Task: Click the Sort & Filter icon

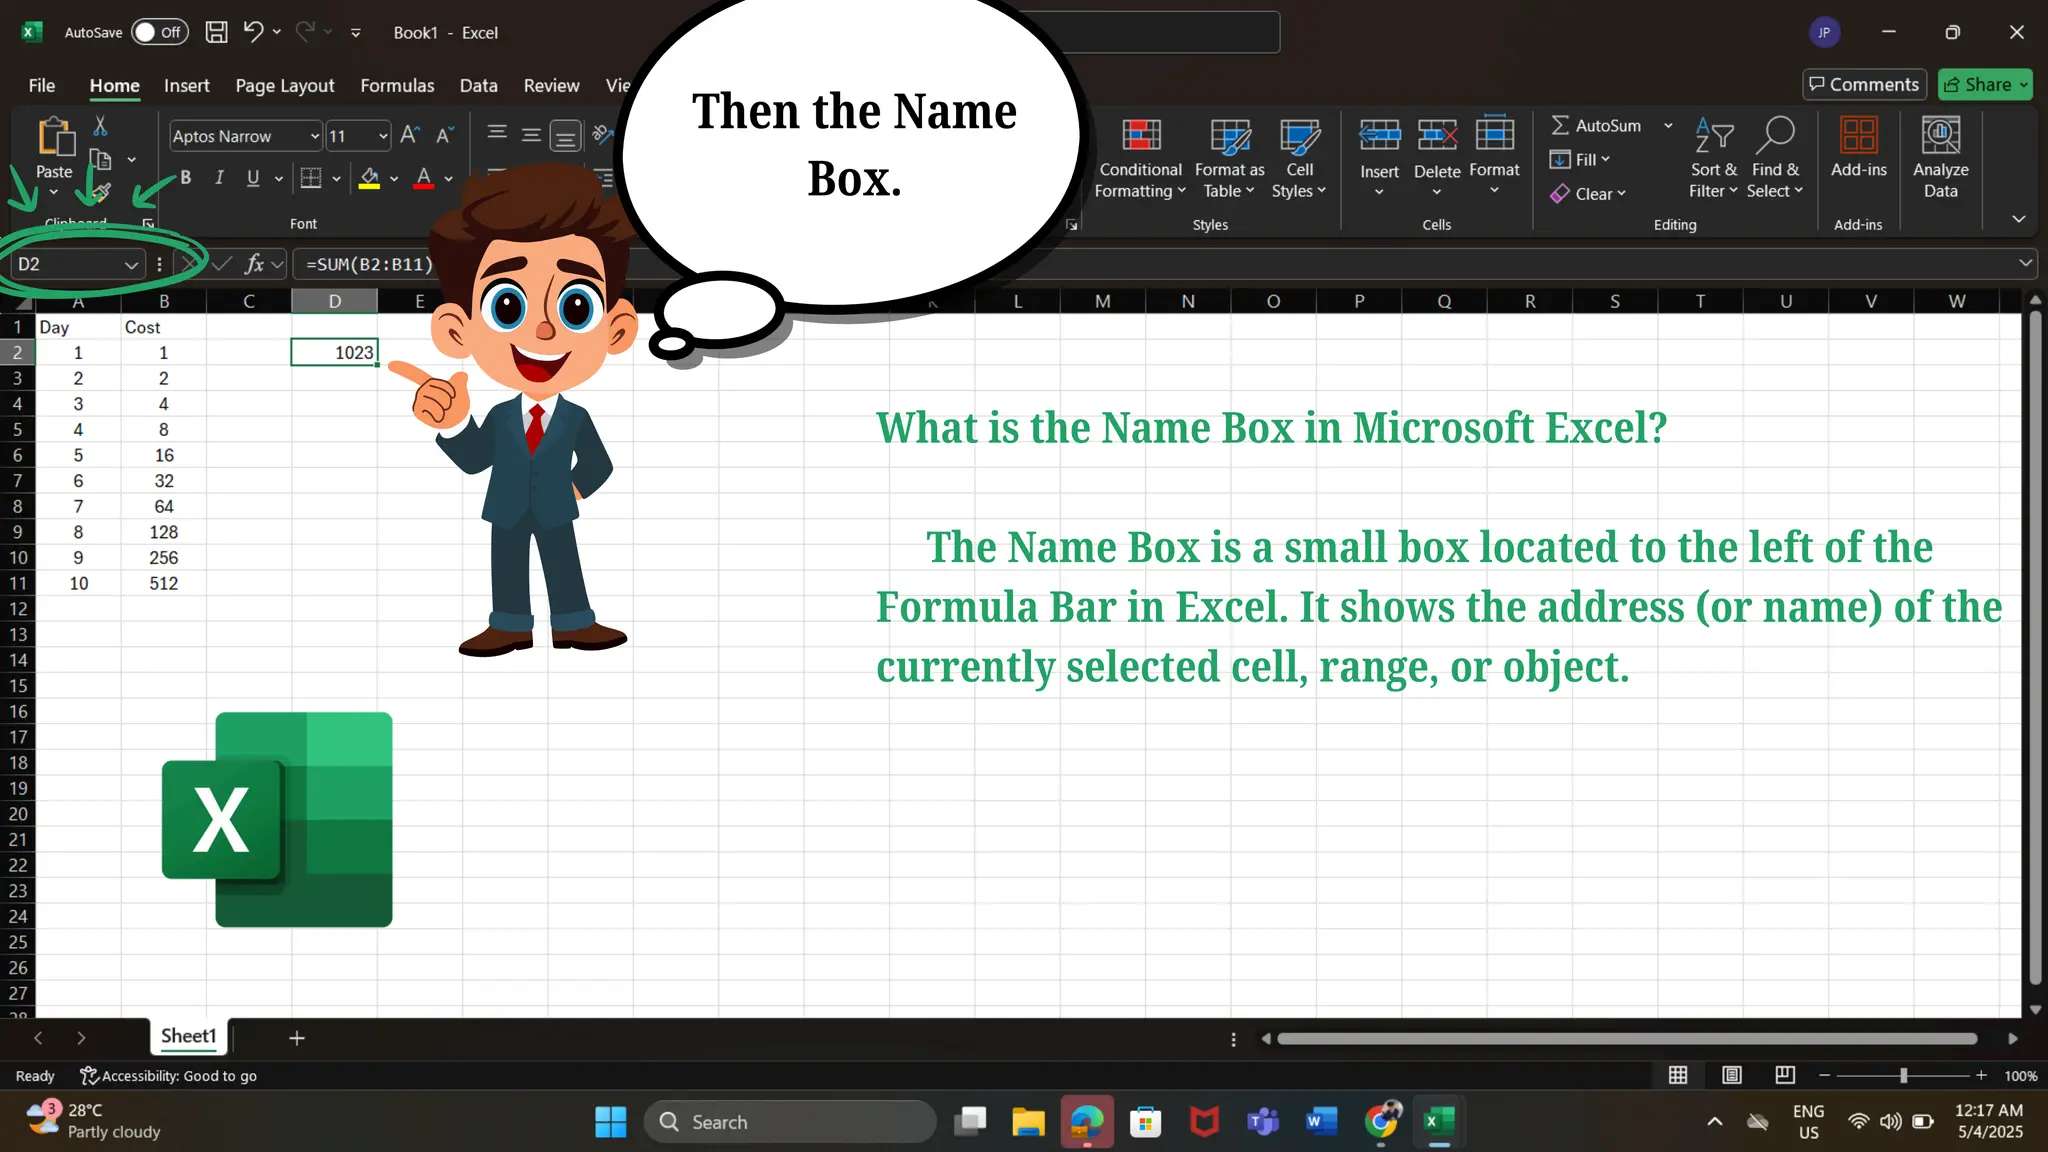Action: tap(1714, 134)
